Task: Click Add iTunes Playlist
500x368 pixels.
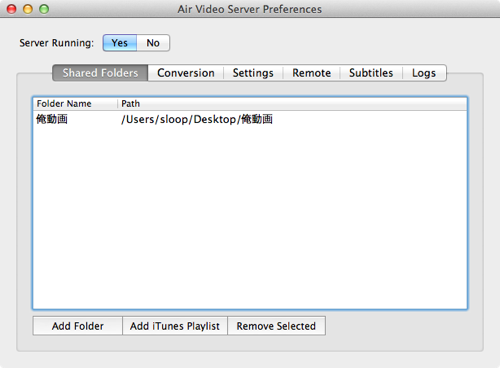Action: coord(175,326)
